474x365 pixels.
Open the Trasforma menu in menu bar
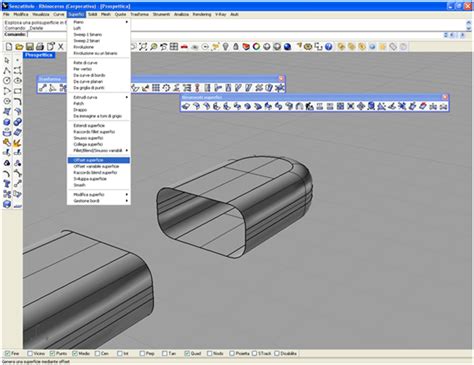tap(139, 15)
